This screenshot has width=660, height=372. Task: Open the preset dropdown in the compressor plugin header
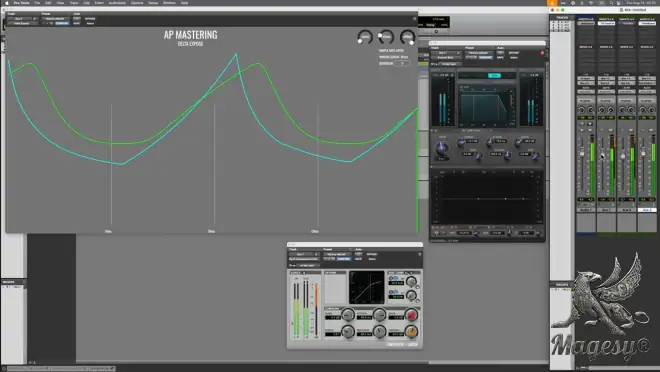pos(338,254)
